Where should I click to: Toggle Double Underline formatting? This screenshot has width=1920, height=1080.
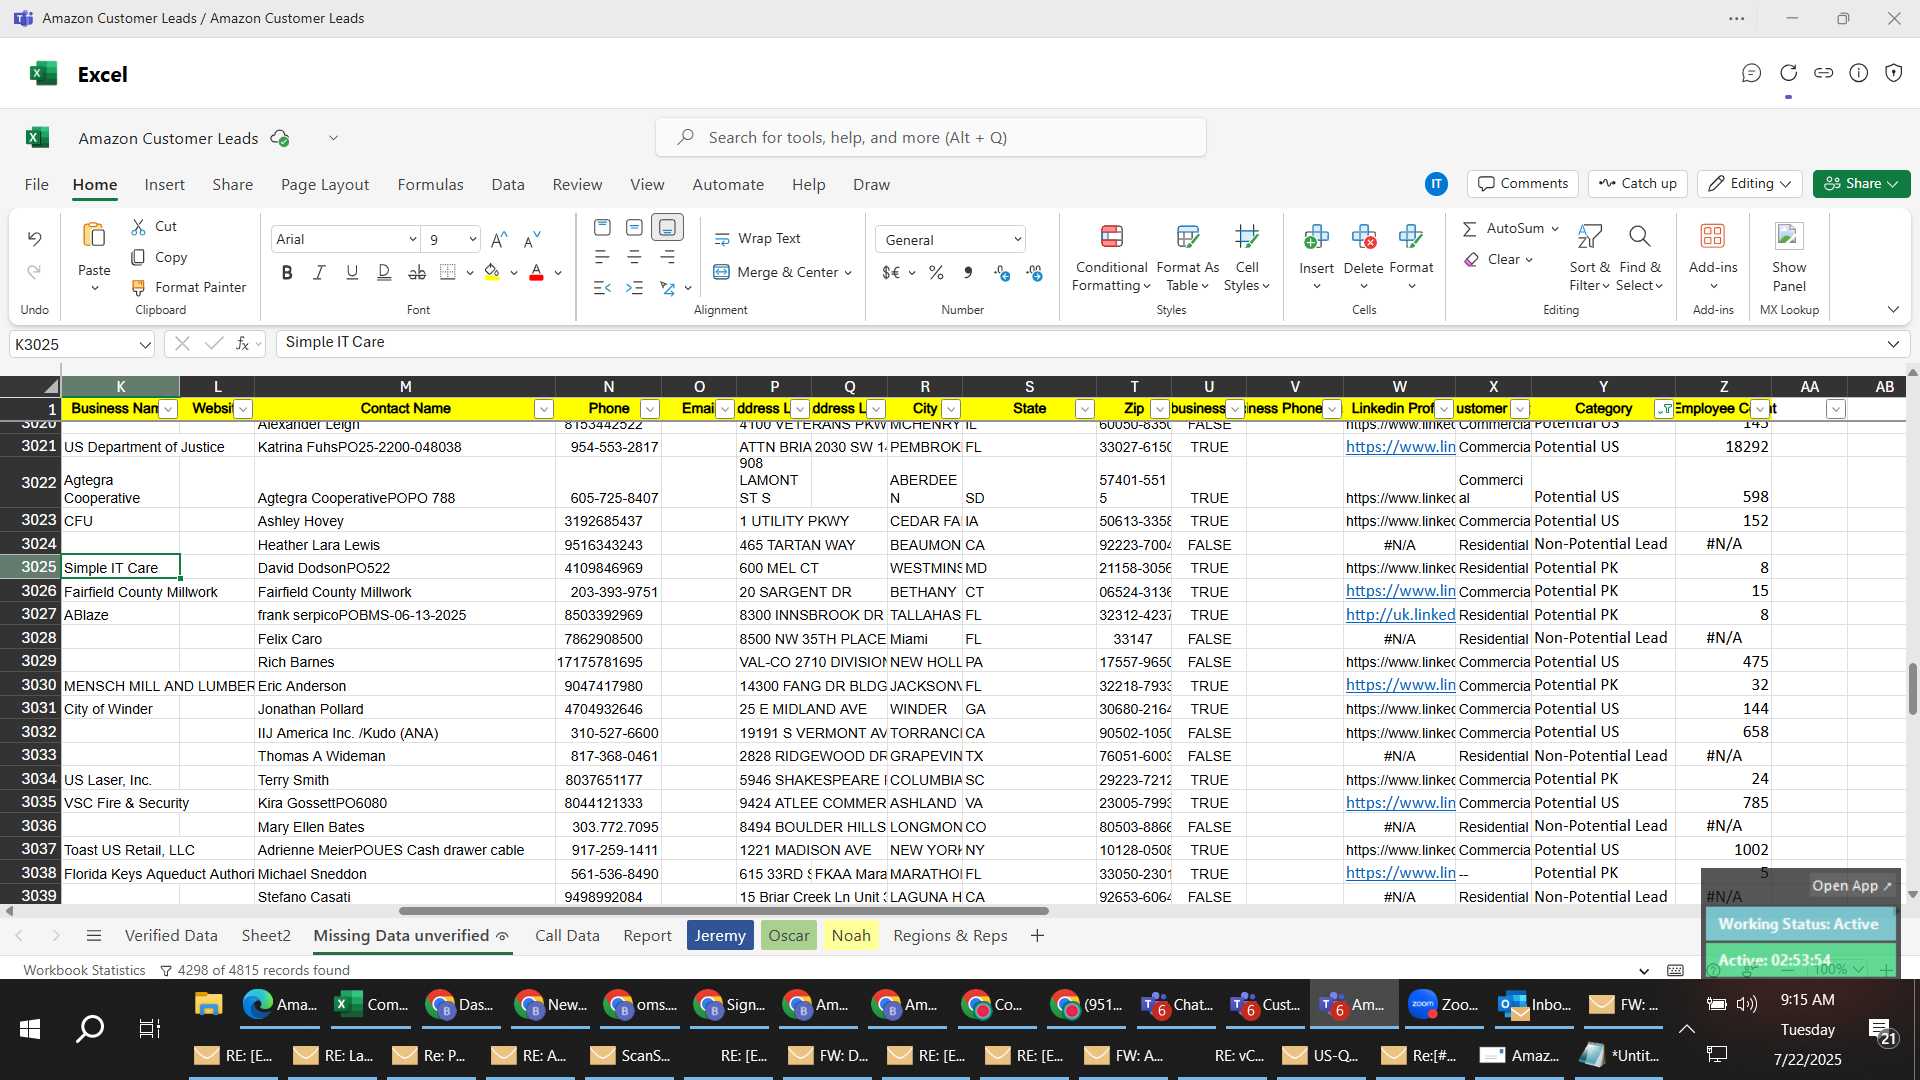point(384,273)
